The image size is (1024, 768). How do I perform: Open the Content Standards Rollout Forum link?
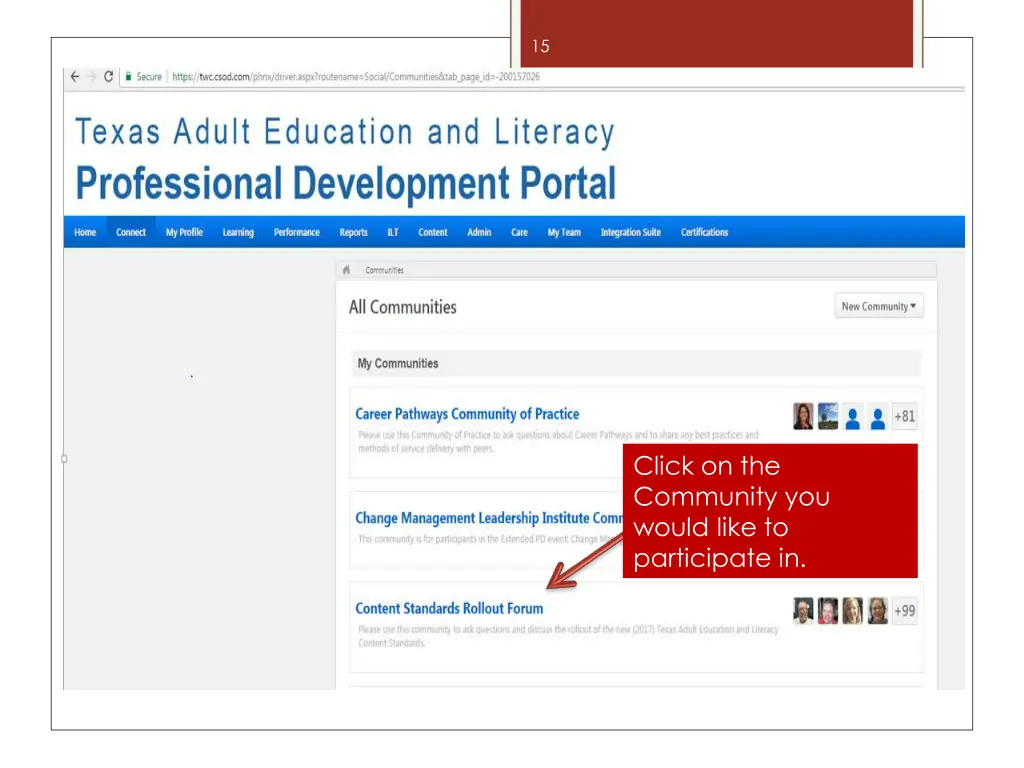click(449, 609)
